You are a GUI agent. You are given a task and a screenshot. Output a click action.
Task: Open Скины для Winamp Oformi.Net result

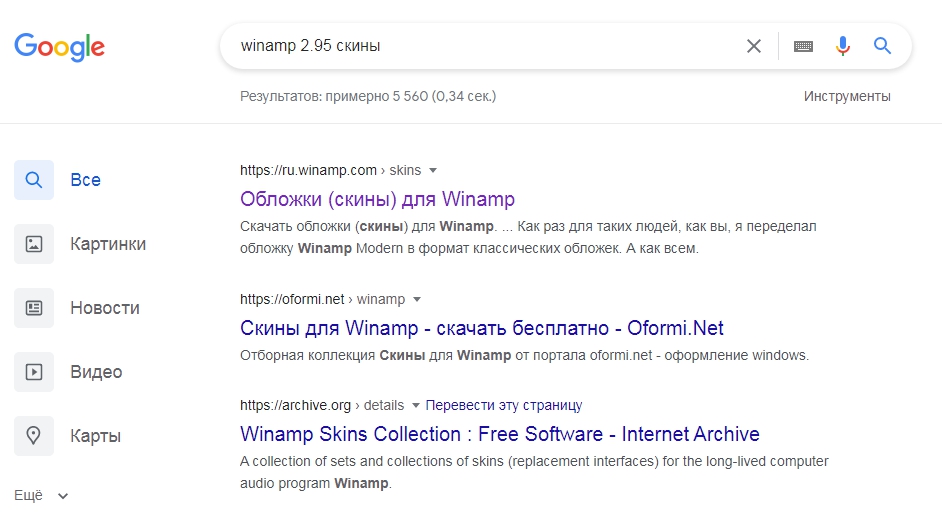click(x=482, y=328)
